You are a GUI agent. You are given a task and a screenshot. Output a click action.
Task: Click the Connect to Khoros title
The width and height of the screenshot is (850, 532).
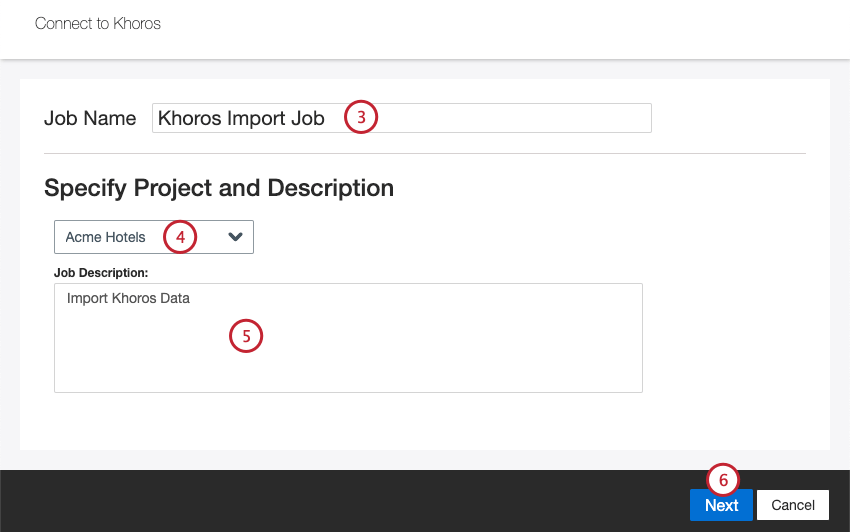click(x=98, y=23)
